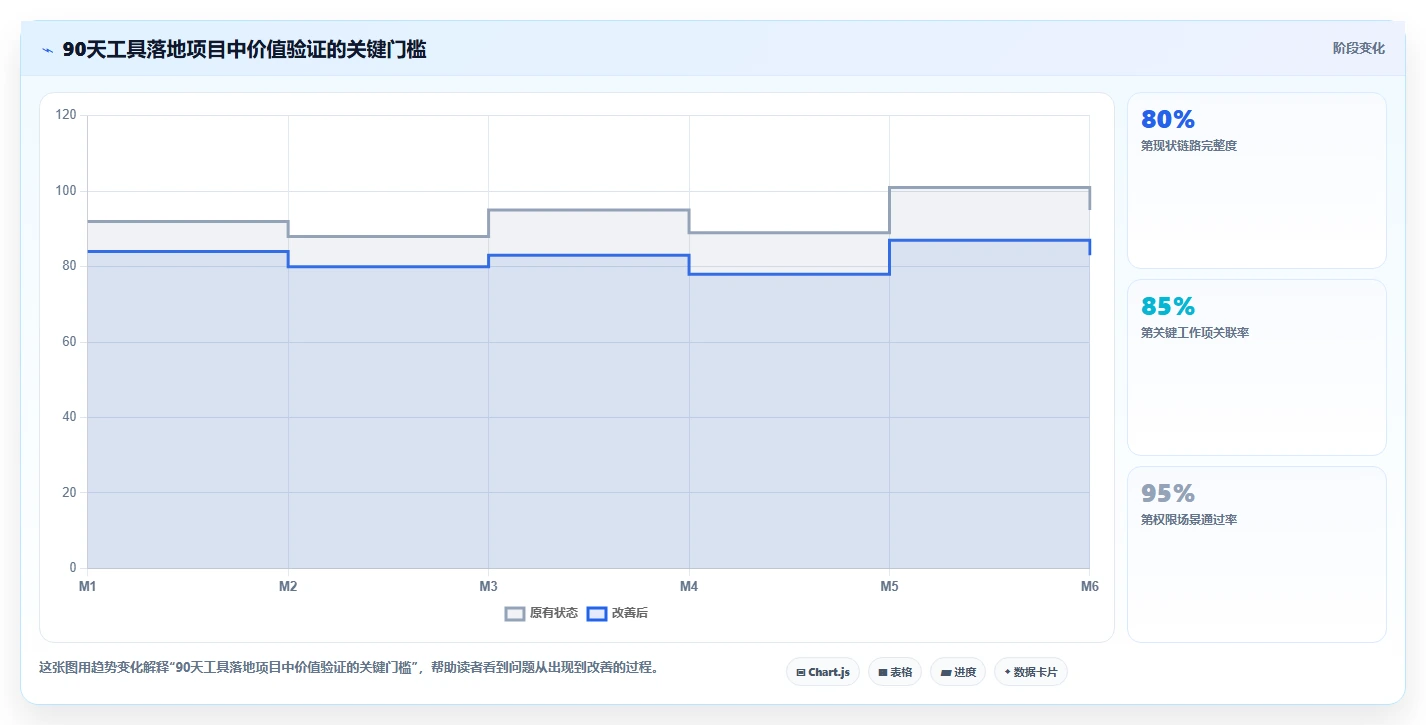Click the M3 axis label

click(488, 587)
